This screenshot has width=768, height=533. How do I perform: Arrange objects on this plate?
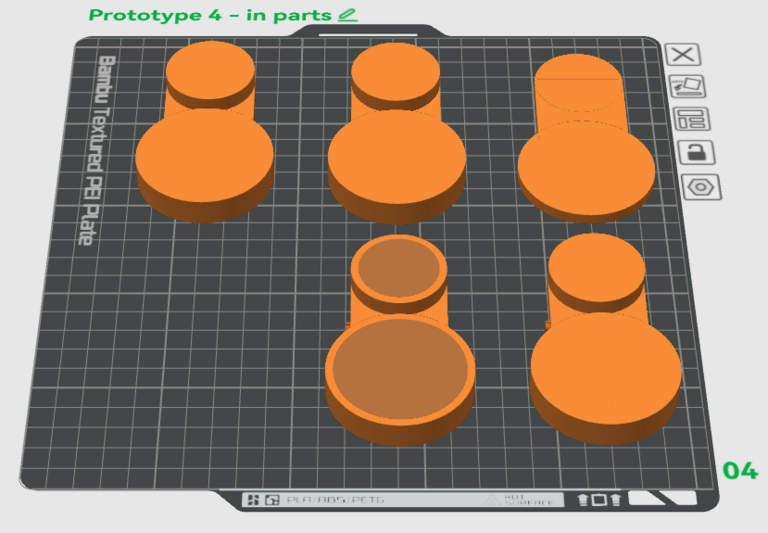pyautogui.click(x=691, y=119)
